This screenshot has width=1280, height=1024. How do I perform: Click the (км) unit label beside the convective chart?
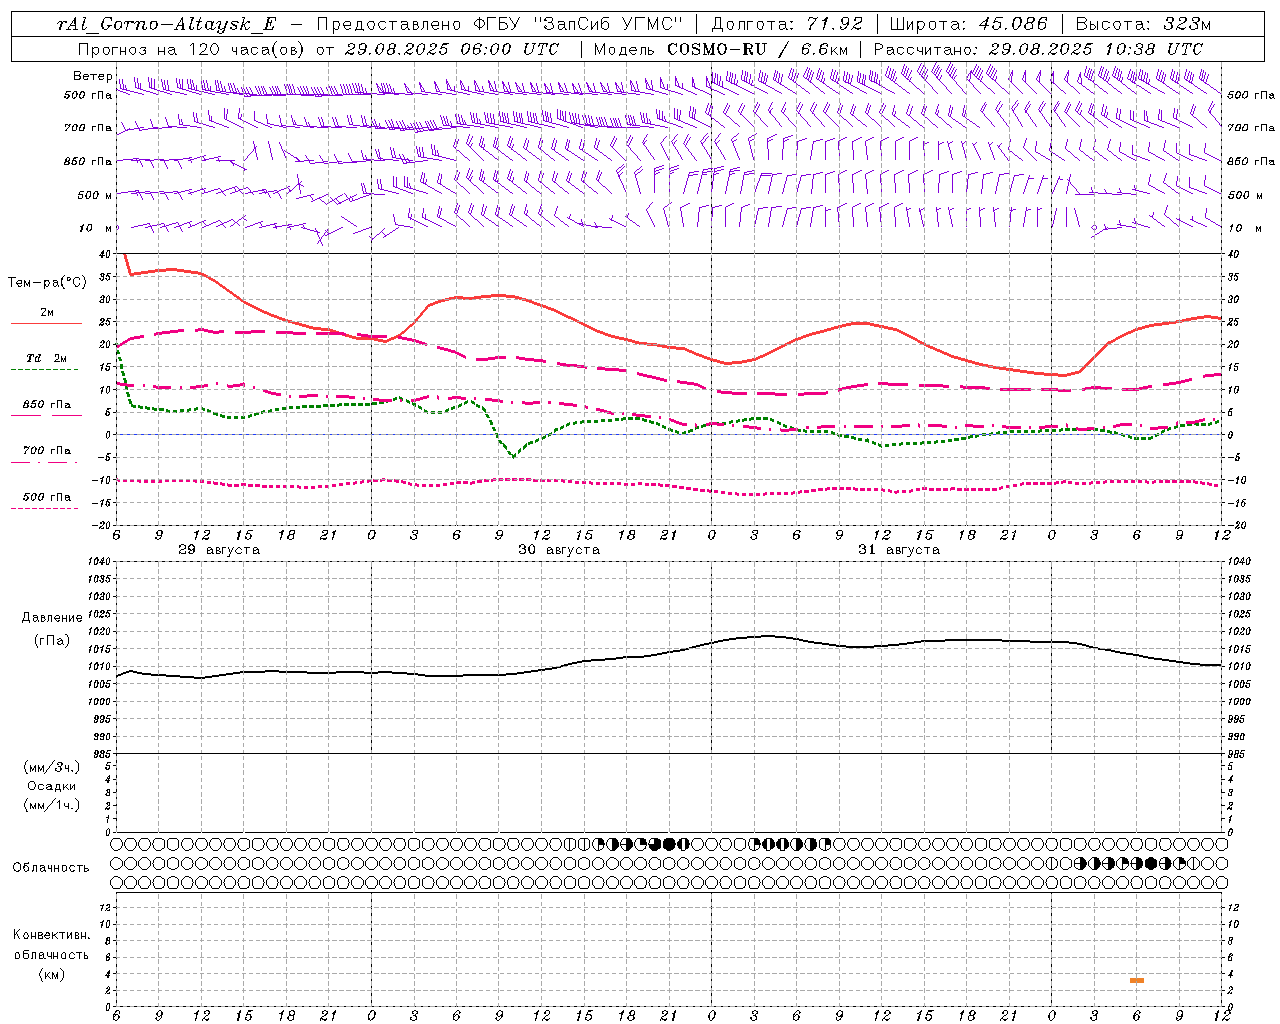click(x=52, y=974)
